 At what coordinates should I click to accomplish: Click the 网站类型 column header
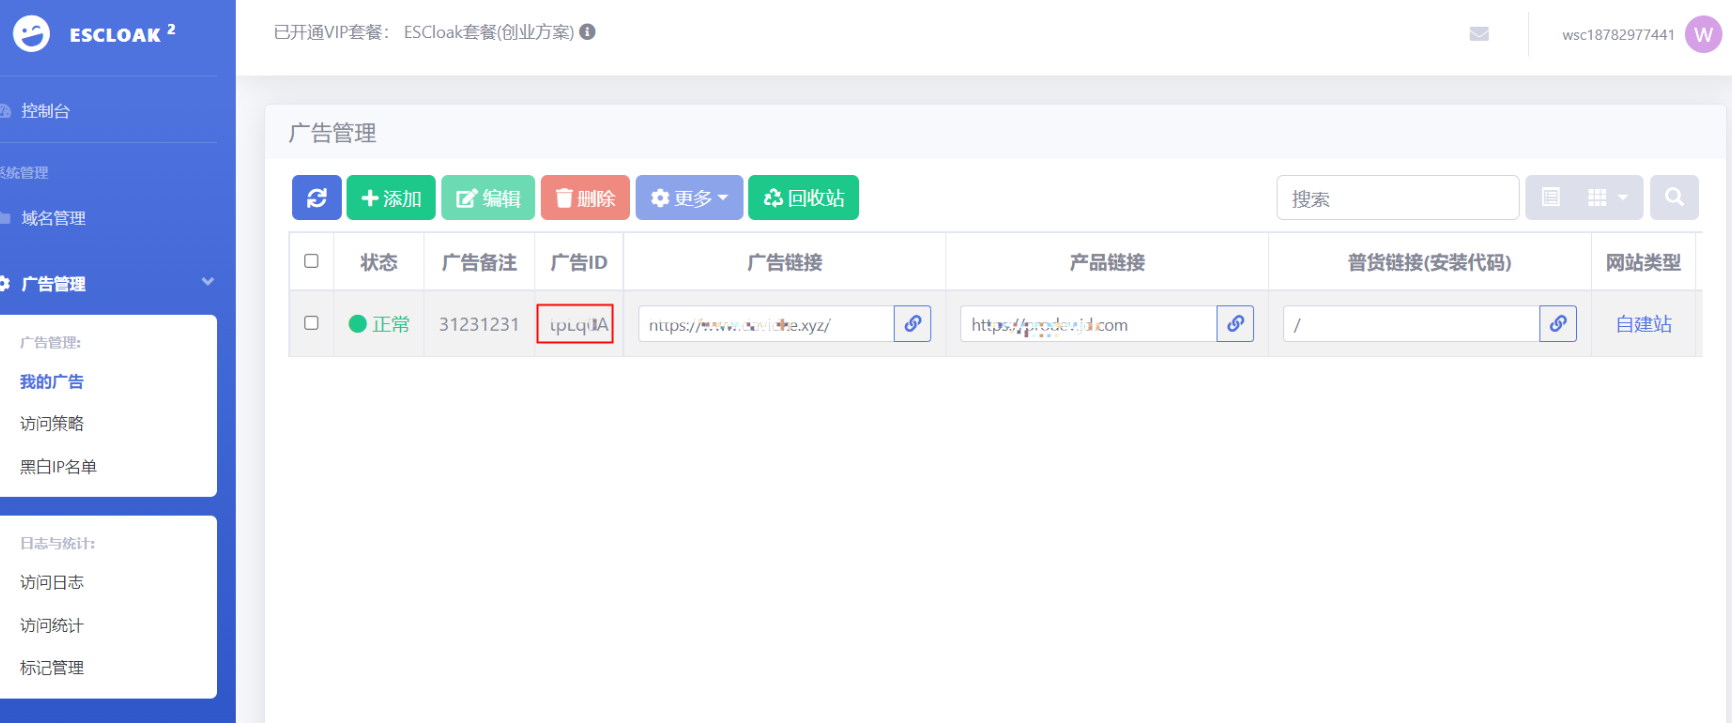point(1643,262)
